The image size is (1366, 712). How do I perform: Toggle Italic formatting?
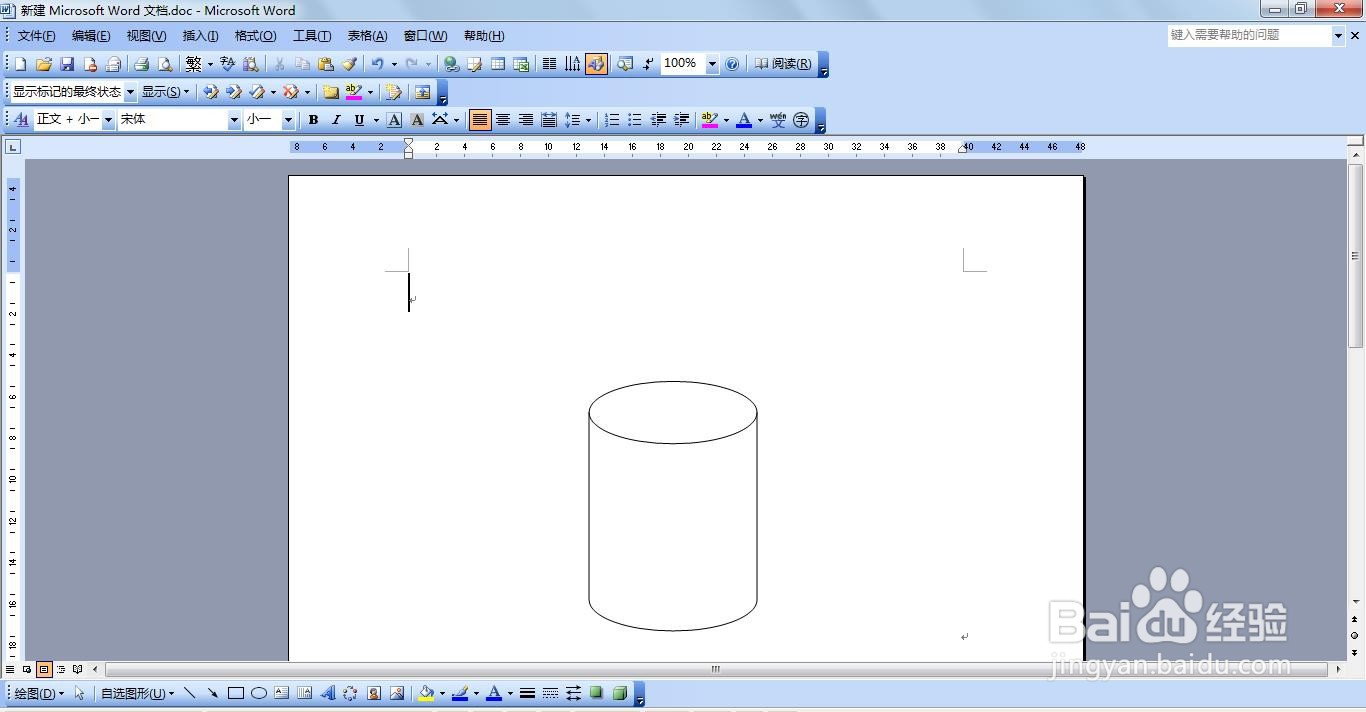click(336, 120)
